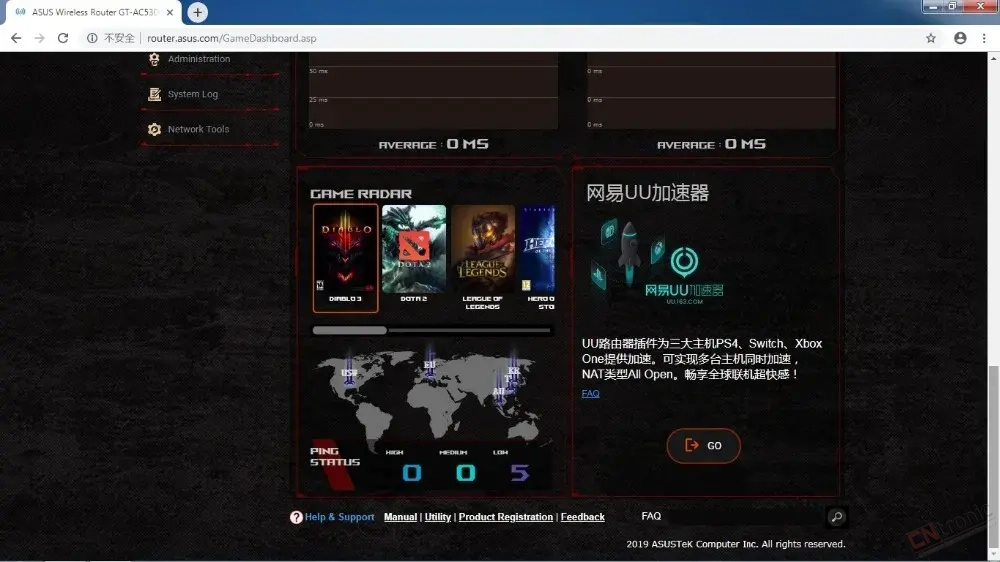Open the System Log icon
1000x562 pixels.
click(154, 94)
